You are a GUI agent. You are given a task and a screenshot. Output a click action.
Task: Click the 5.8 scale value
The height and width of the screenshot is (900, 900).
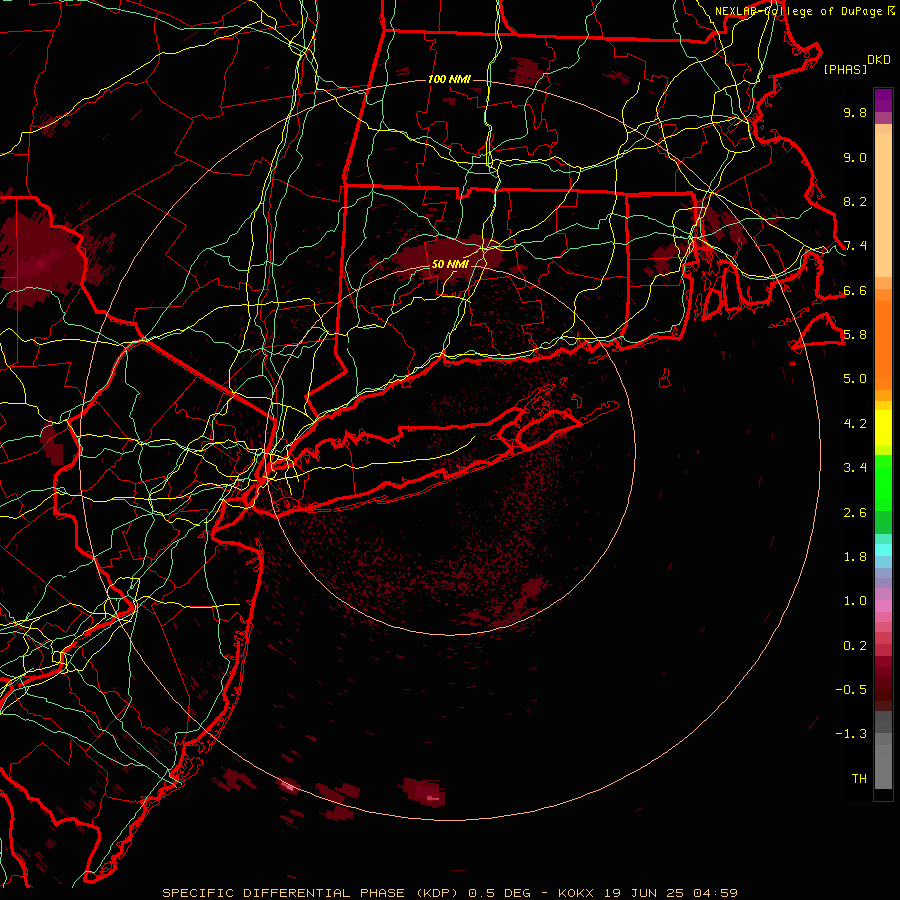[855, 335]
